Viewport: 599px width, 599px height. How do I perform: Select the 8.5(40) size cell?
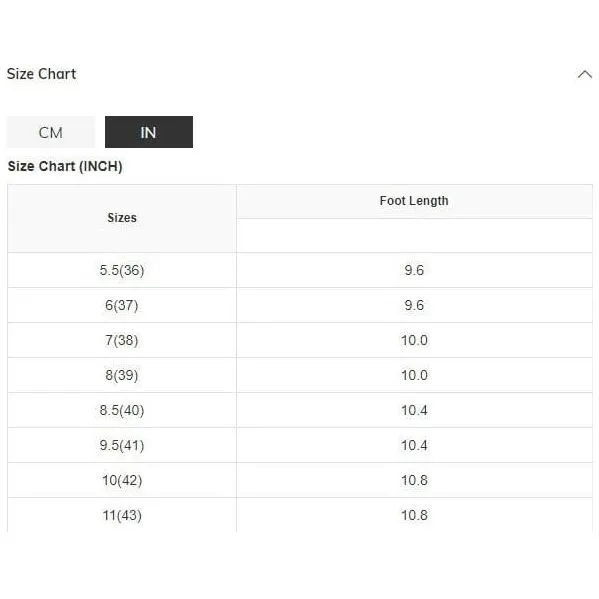pos(122,410)
